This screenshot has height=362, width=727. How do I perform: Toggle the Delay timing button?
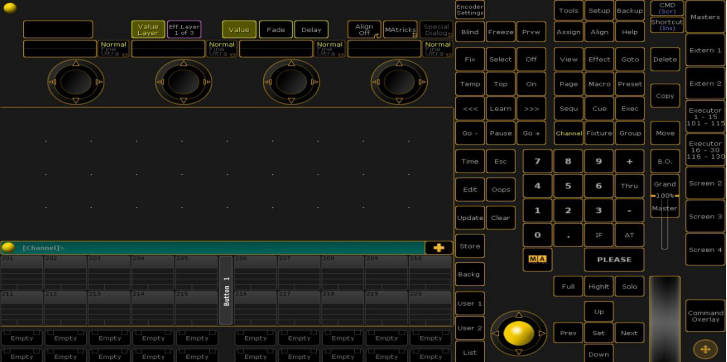311,29
